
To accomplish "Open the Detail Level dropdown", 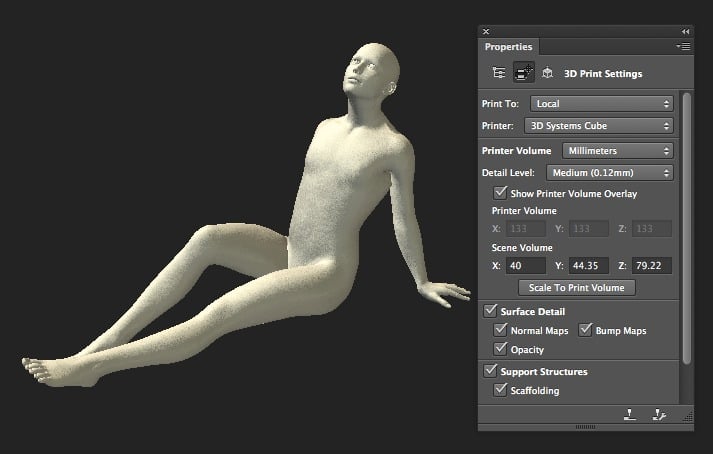I will tap(610, 173).
